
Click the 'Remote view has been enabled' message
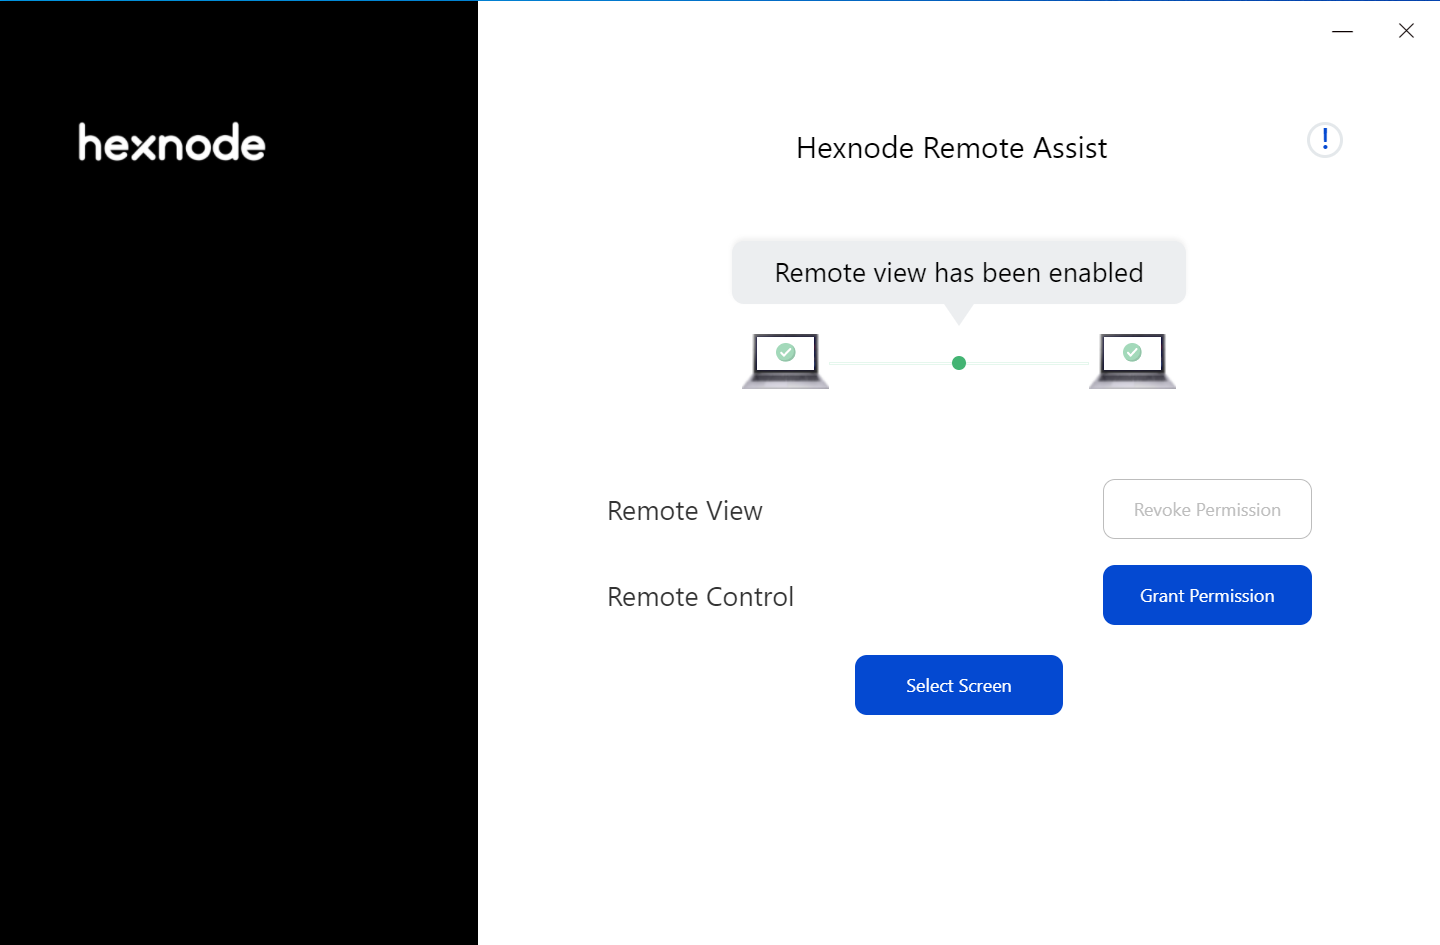[x=959, y=272]
